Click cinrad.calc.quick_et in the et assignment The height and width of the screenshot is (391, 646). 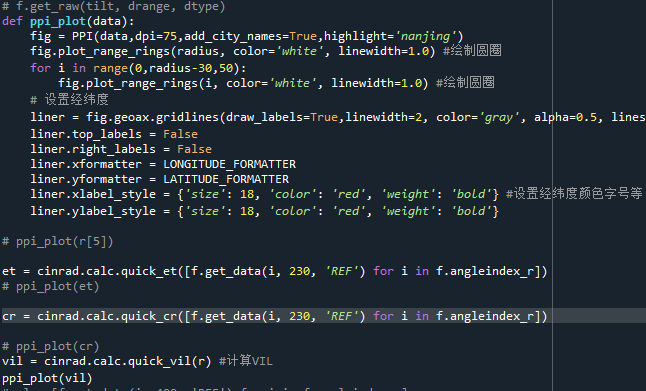tap(107, 271)
